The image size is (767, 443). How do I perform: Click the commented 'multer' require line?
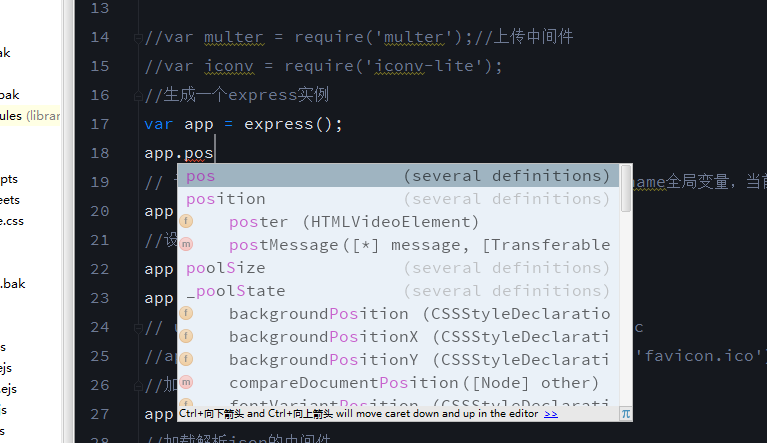point(359,37)
